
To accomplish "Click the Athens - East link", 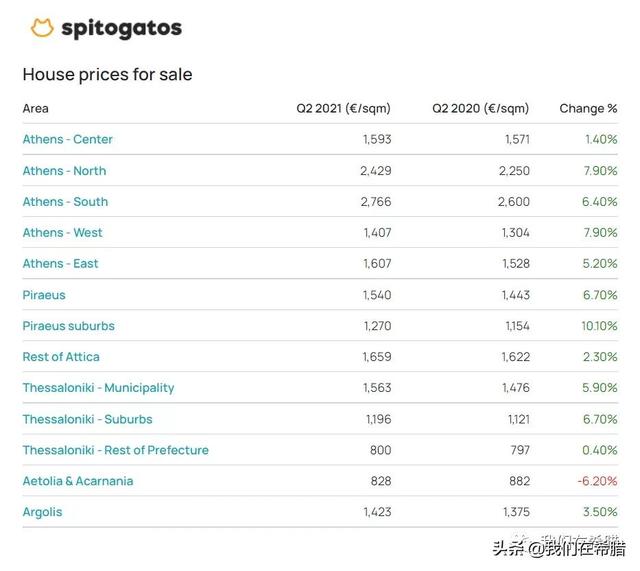I will tap(60, 264).
